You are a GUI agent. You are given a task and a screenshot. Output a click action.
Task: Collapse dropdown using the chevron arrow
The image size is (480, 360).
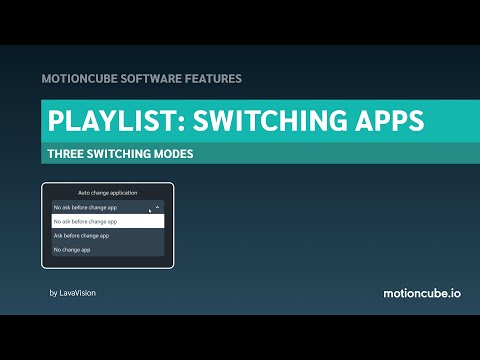(157, 207)
